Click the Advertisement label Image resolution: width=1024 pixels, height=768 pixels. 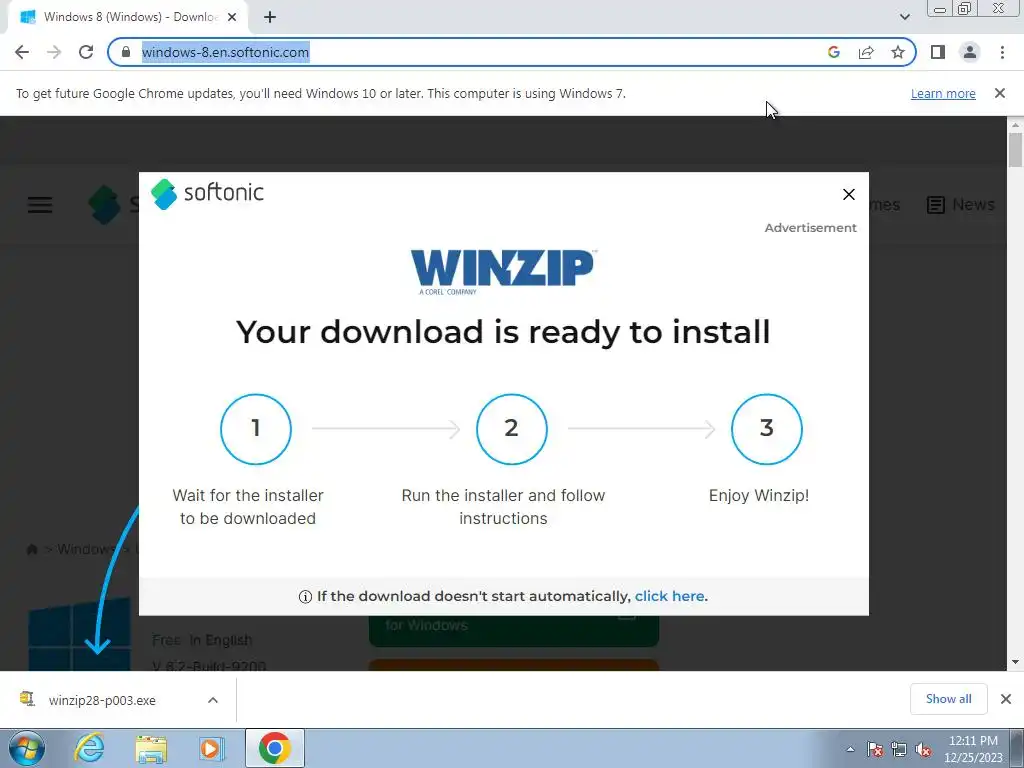click(810, 228)
